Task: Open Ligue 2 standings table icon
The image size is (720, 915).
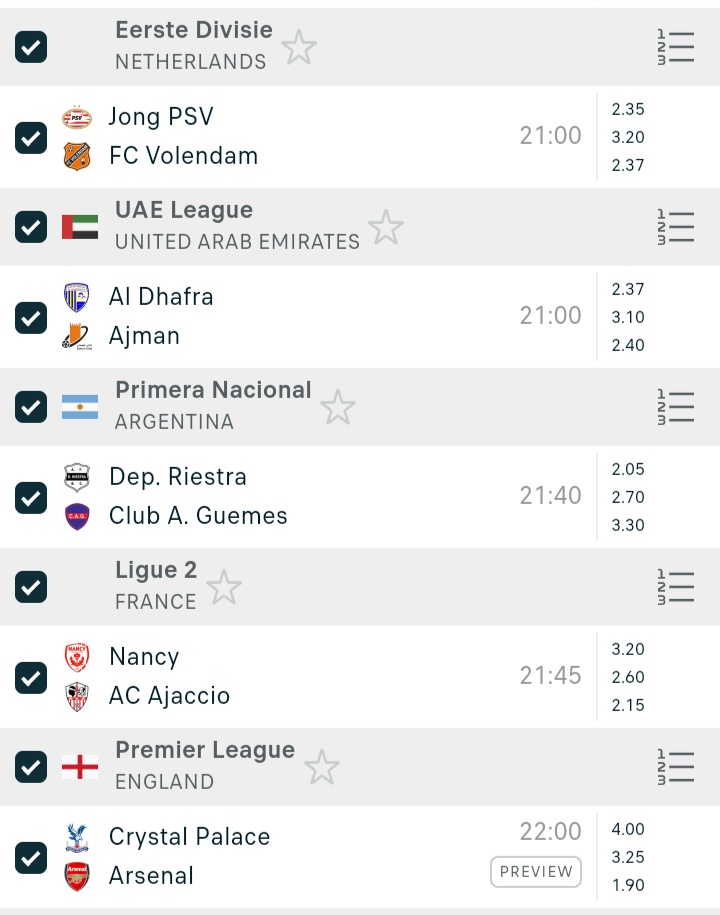Action: click(x=676, y=587)
